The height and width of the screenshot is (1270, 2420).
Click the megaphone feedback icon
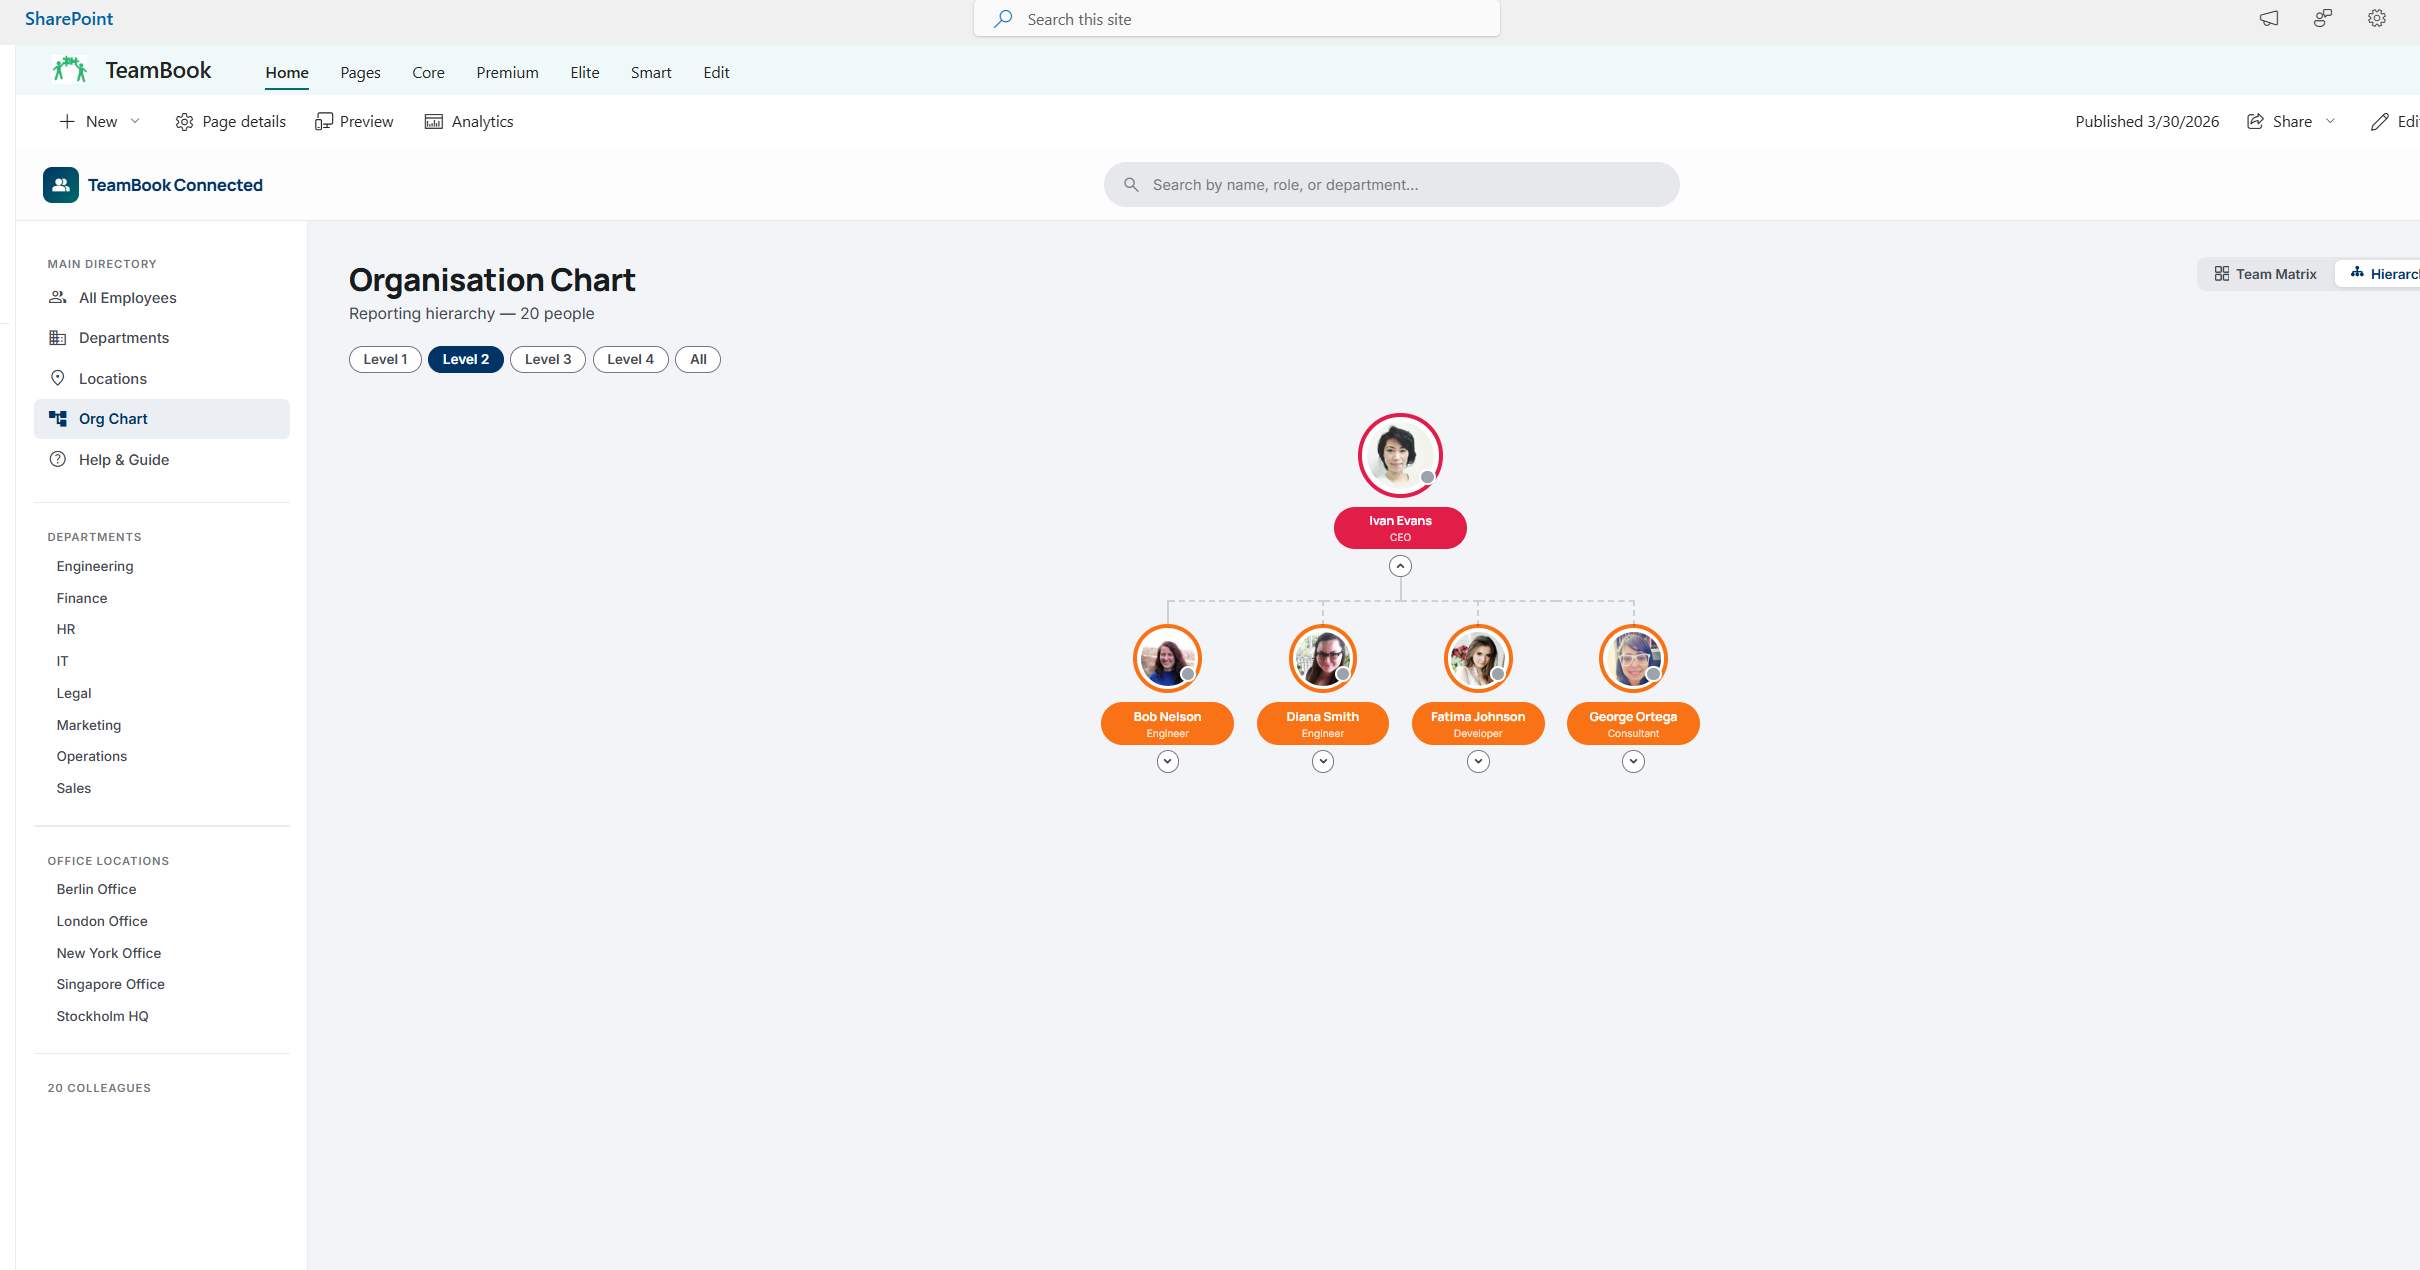click(2269, 19)
